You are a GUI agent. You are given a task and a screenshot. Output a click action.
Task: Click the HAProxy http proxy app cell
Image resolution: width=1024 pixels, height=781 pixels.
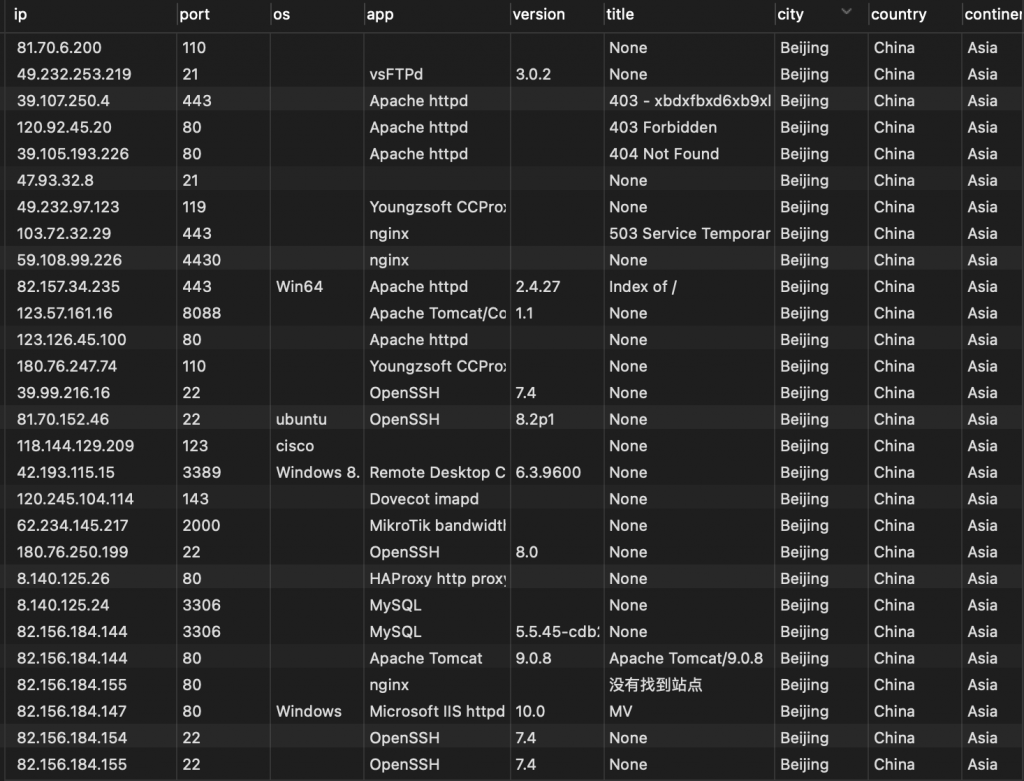point(438,579)
